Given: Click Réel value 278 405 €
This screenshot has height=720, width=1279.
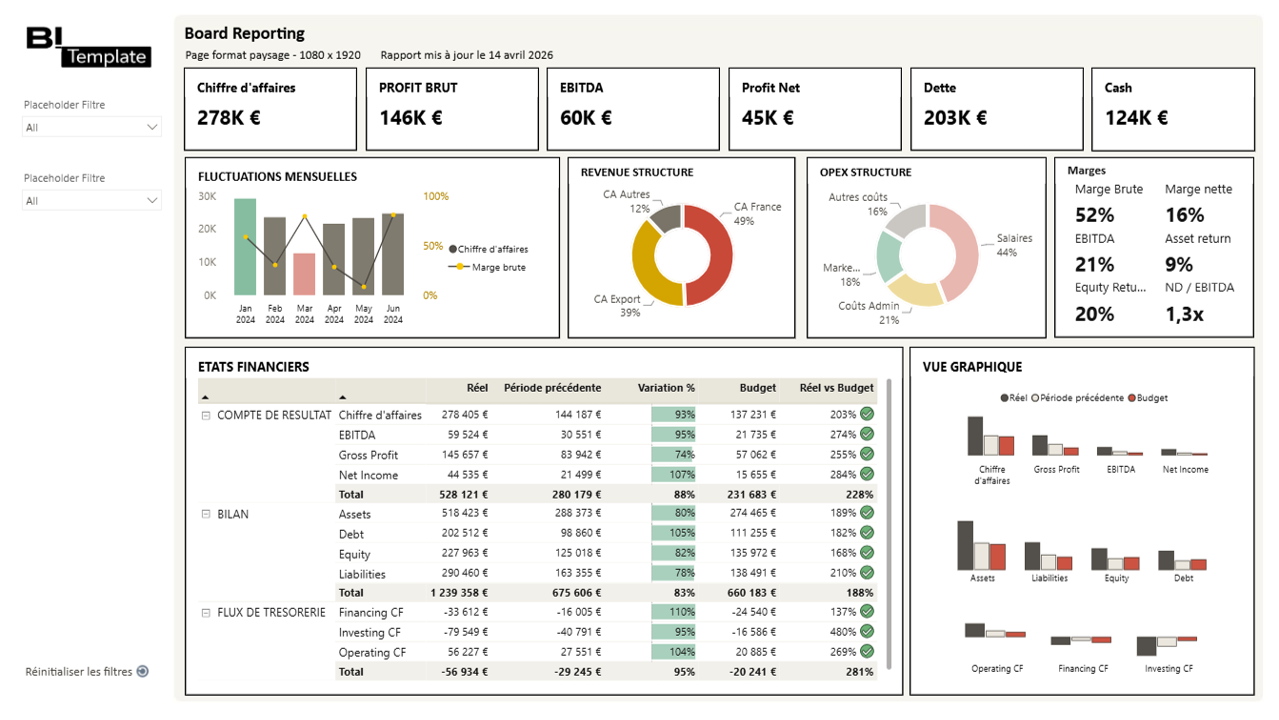Looking at the screenshot, I should point(465,414).
